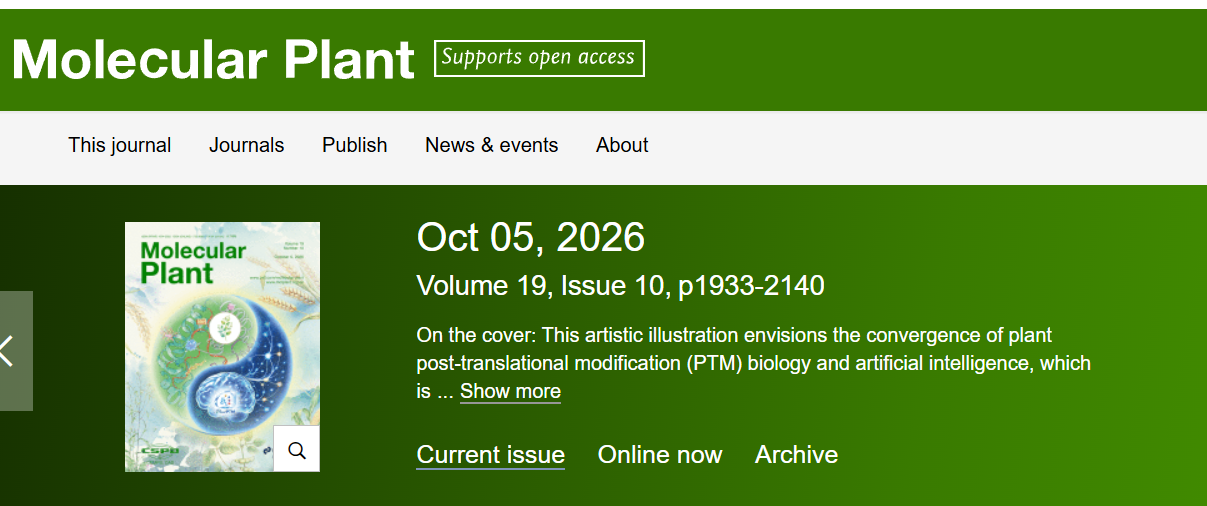
Task: Expand cover description with Show more
Action: [x=510, y=391]
